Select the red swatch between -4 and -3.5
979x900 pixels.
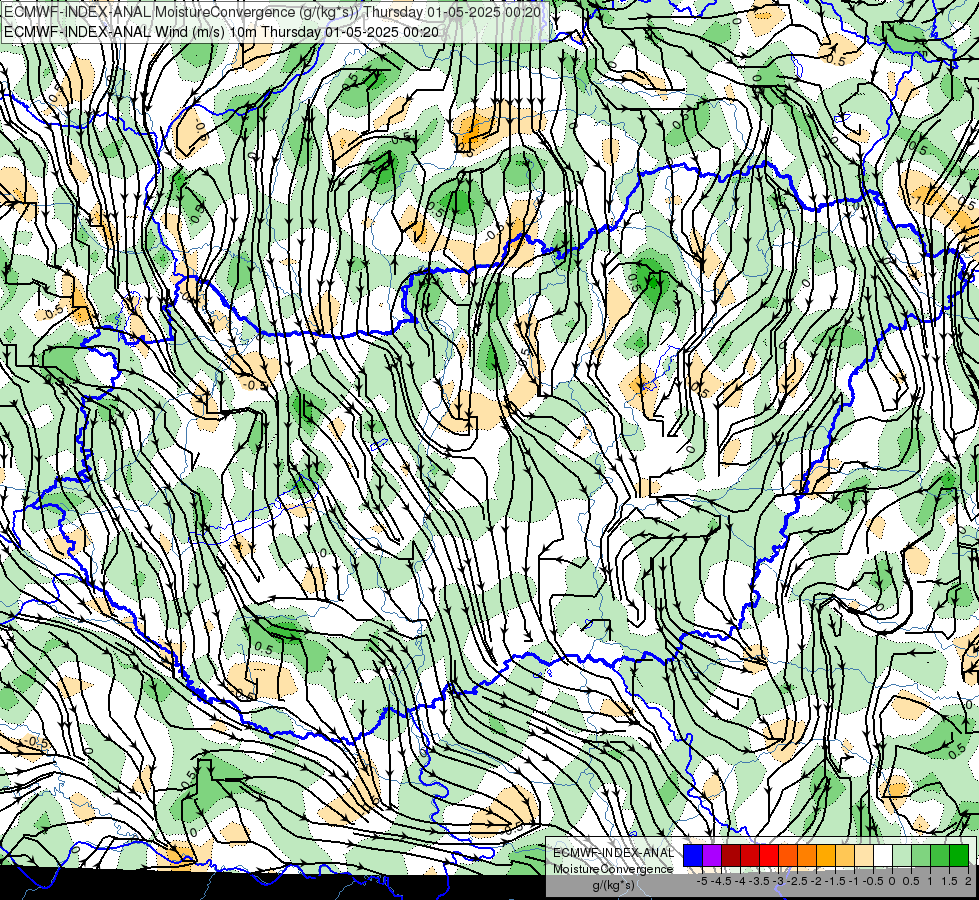coord(750,855)
